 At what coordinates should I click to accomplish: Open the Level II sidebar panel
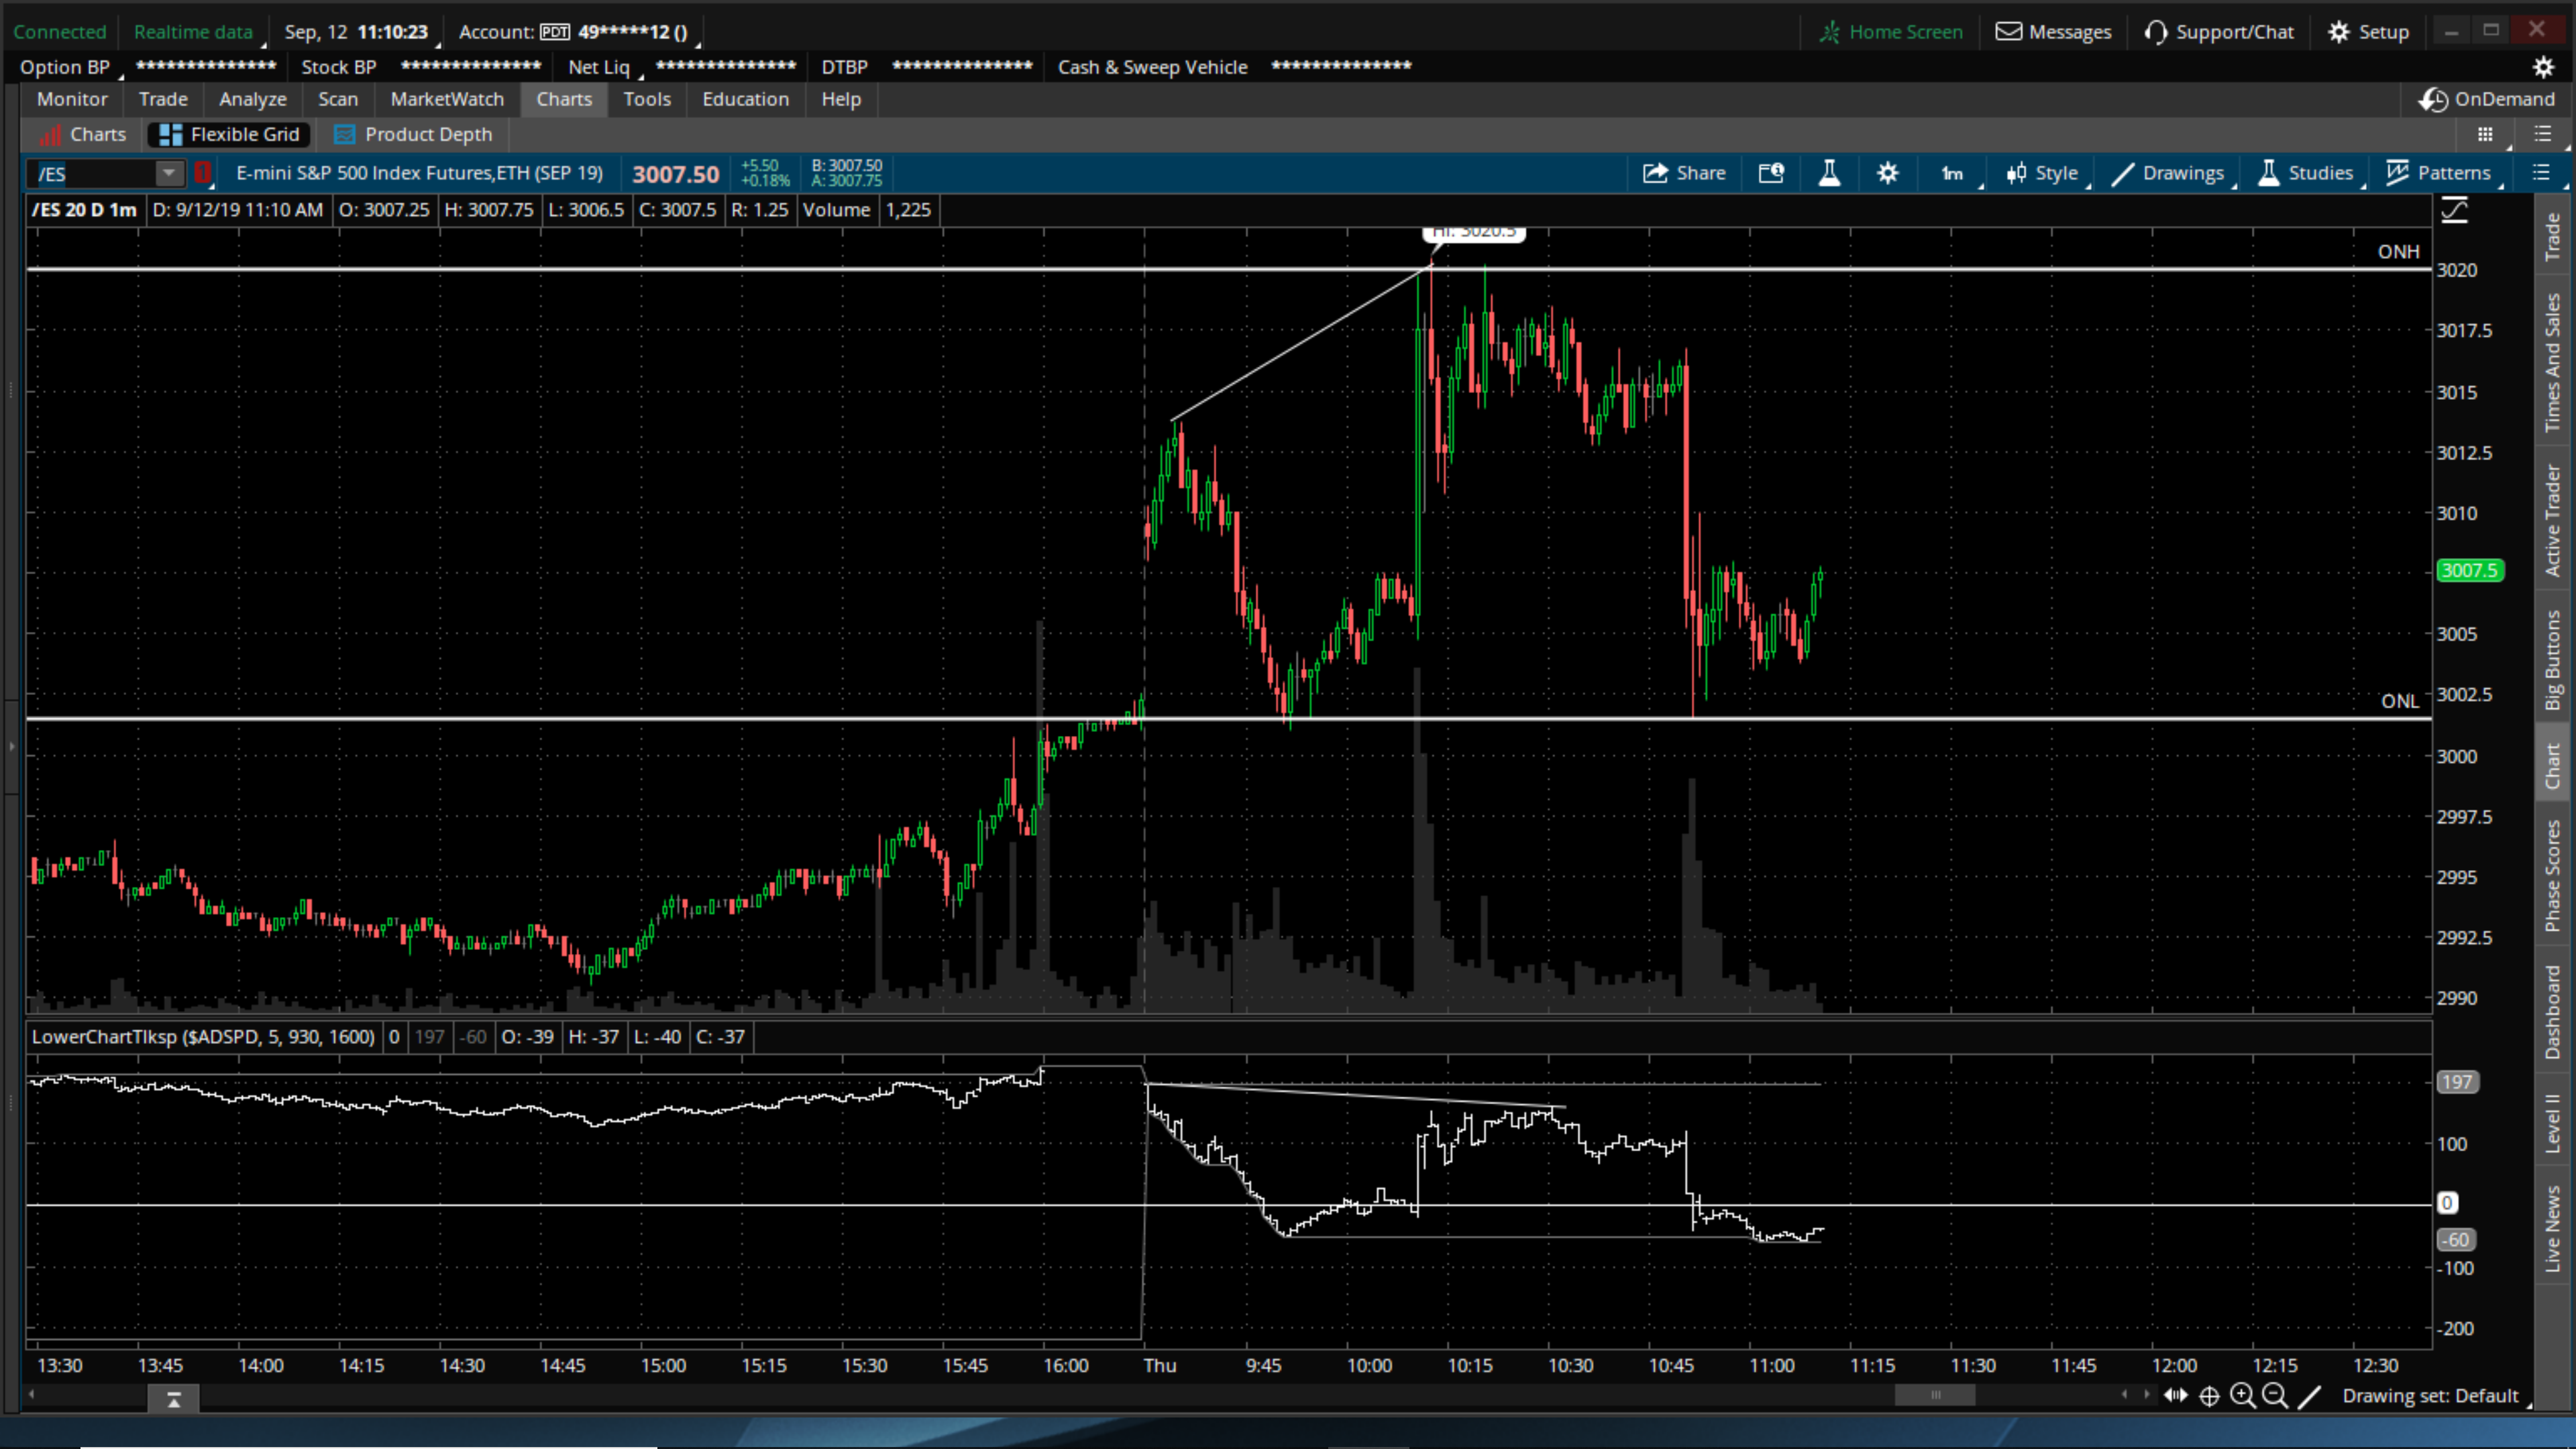(x=2554, y=1123)
